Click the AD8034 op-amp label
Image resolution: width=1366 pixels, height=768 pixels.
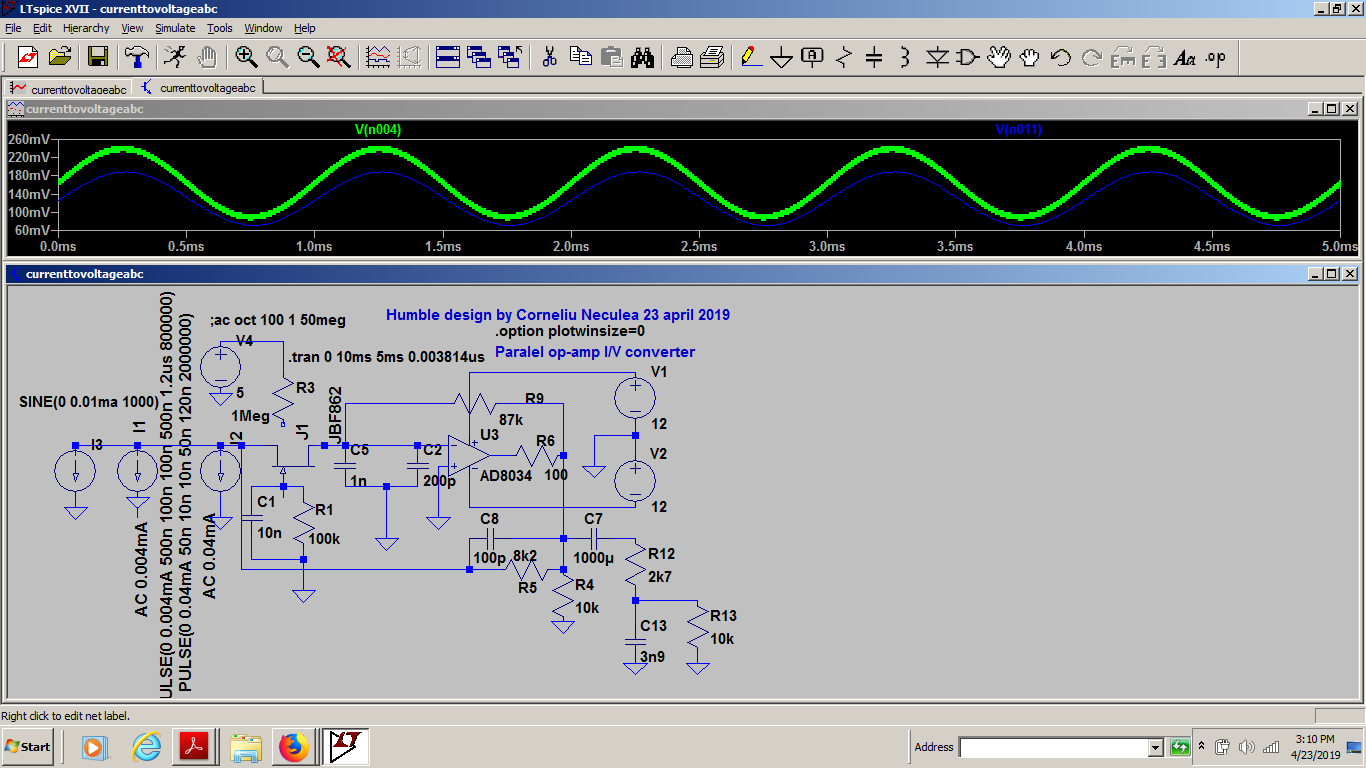tap(506, 476)
